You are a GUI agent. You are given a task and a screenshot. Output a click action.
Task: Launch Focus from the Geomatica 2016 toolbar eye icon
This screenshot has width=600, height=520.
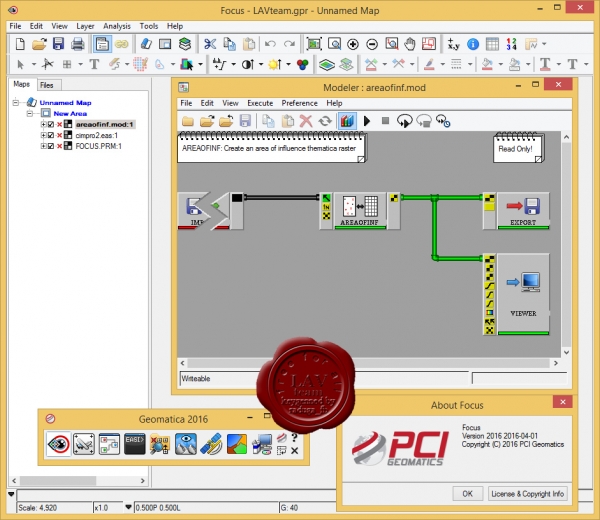point(59,444)
